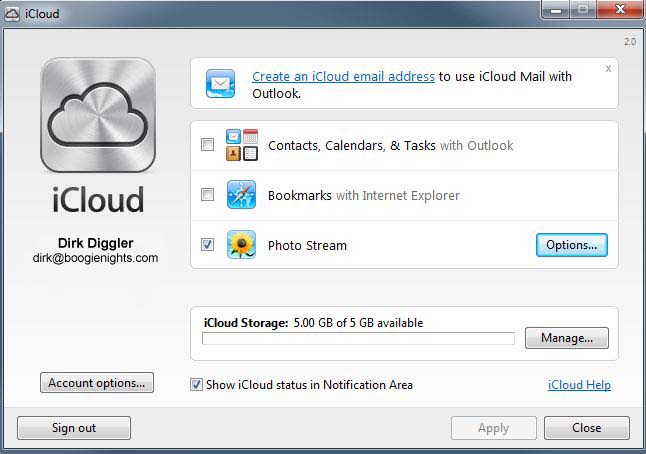
Task: Minimize the iCloud window
Action: pyautogui.click(x=556, y=9)
